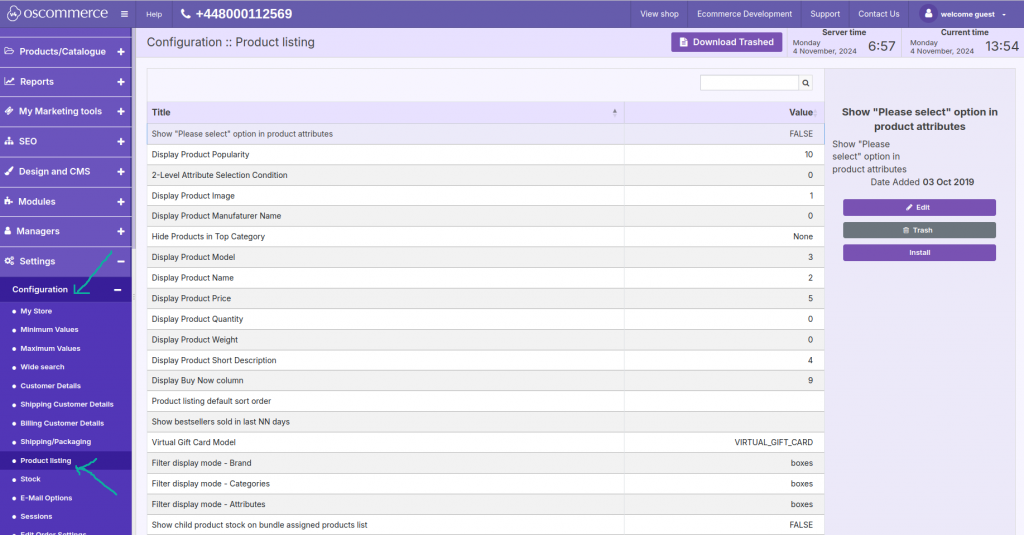Image resolution: width=1024 pixels, height=535 pixels.
Task: Click the Download Trashed button
Action: coord(726,42)
